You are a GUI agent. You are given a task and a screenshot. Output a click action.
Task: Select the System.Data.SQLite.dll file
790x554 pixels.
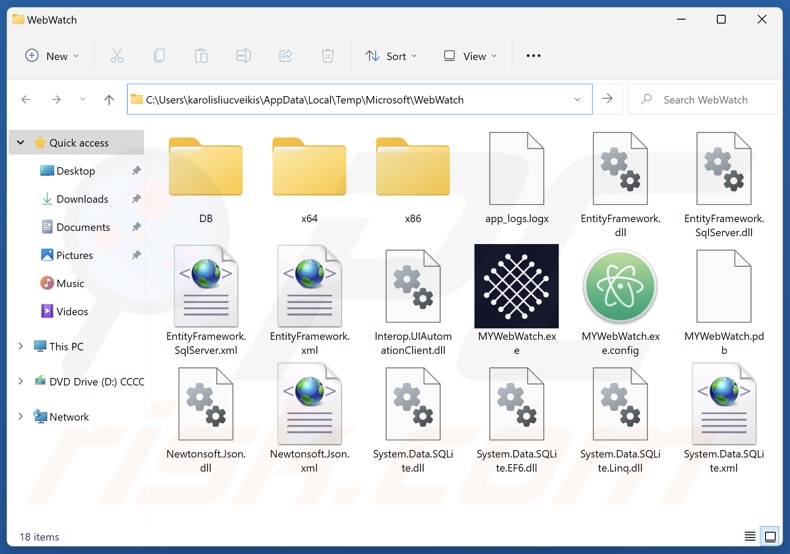click(413, 419)
